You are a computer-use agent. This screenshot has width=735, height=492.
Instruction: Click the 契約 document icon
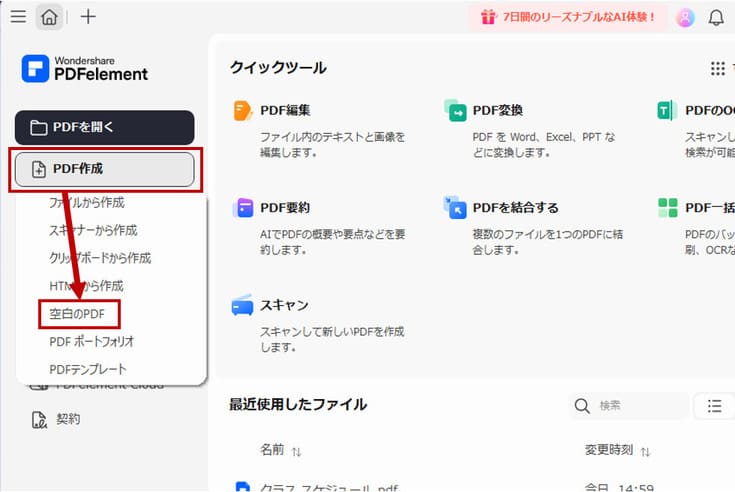[39, 420]
